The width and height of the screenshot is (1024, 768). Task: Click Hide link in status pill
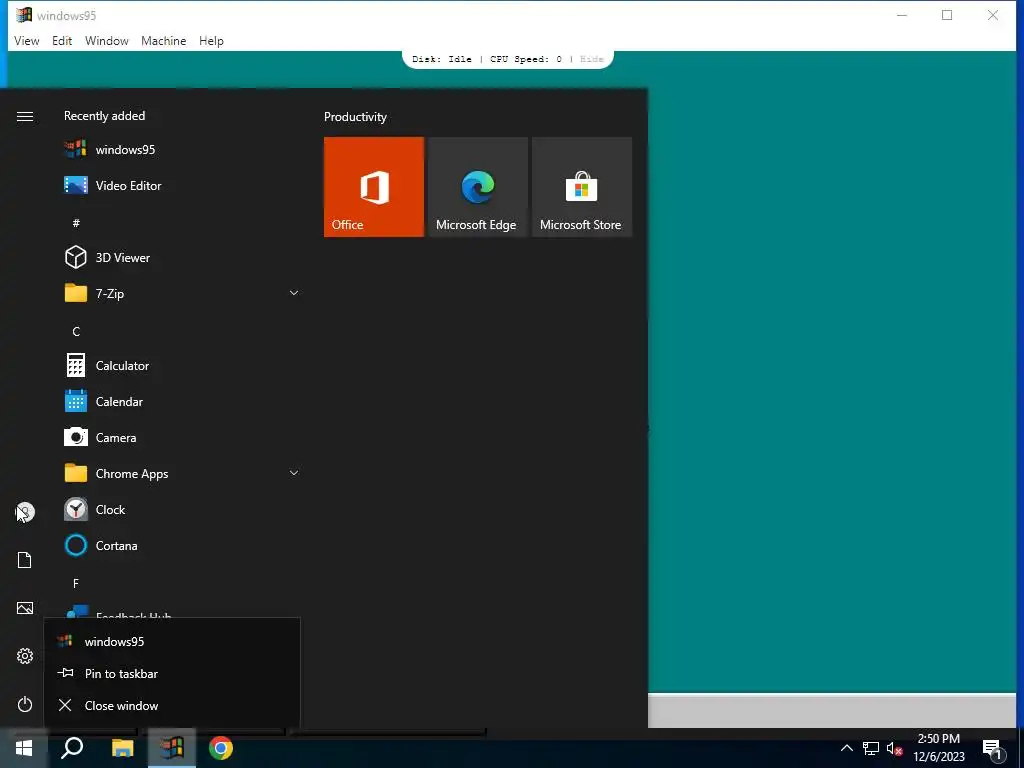592,59
